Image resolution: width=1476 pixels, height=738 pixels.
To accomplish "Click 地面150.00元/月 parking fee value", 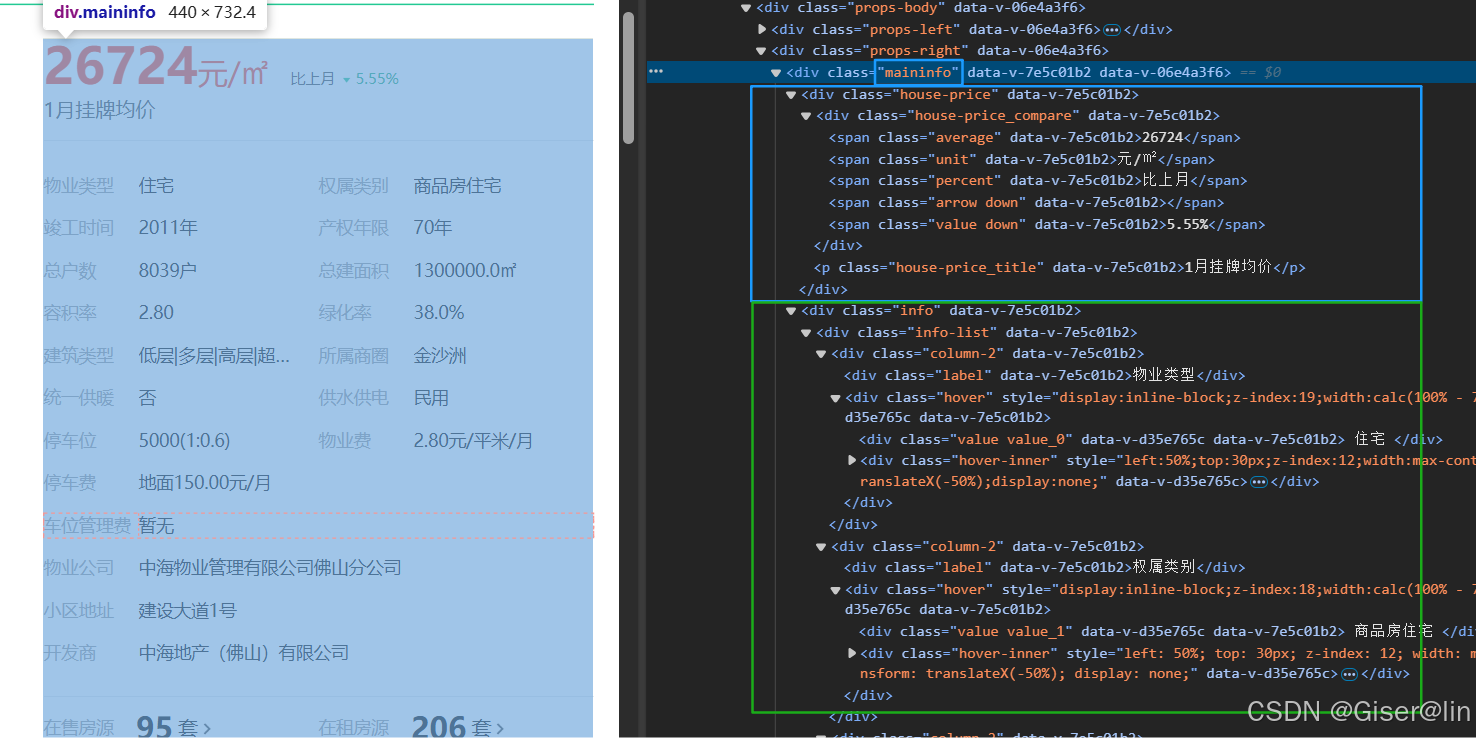I will [205, 483].
